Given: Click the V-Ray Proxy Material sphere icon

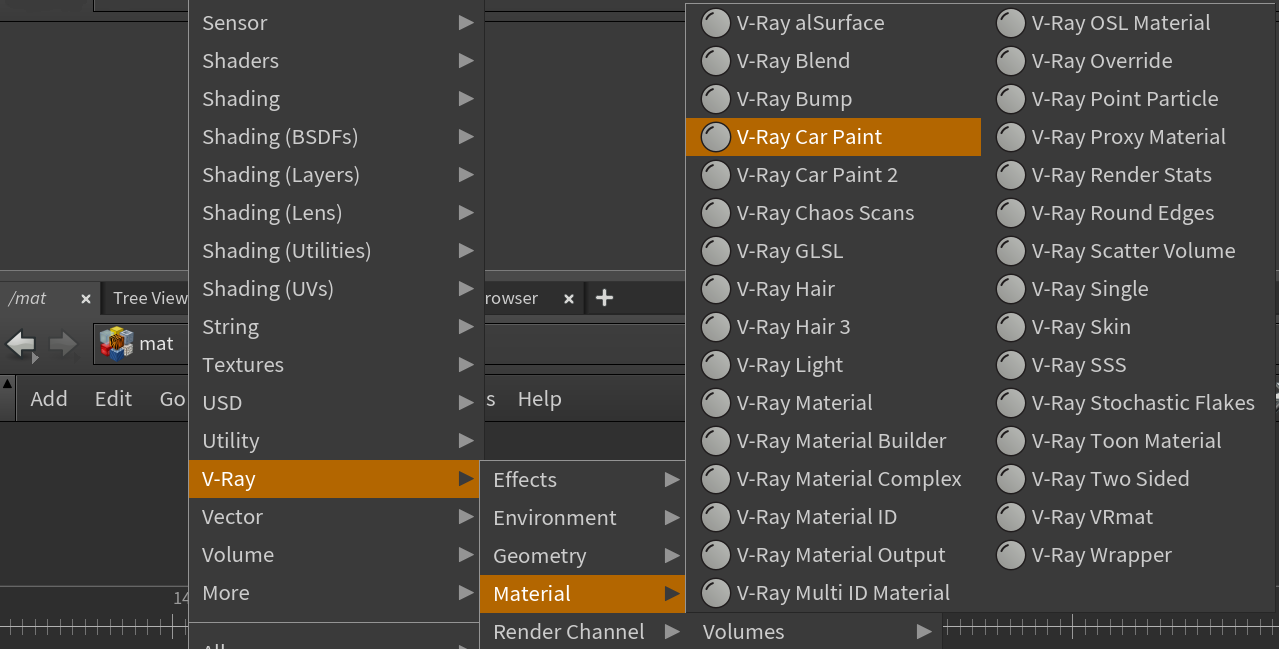Looking at the screenshot, I should click(x=1011, y=137).
